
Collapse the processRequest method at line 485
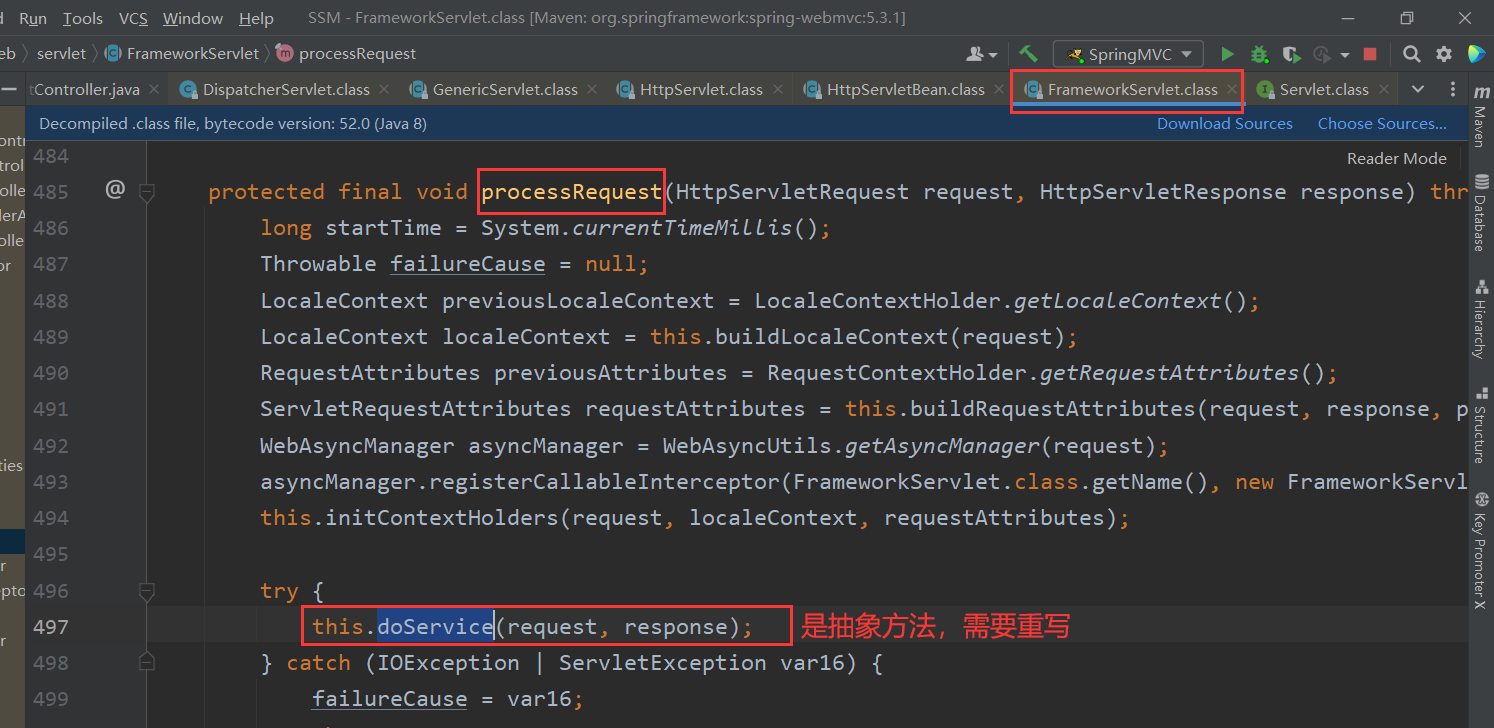(x=147, y=192)
